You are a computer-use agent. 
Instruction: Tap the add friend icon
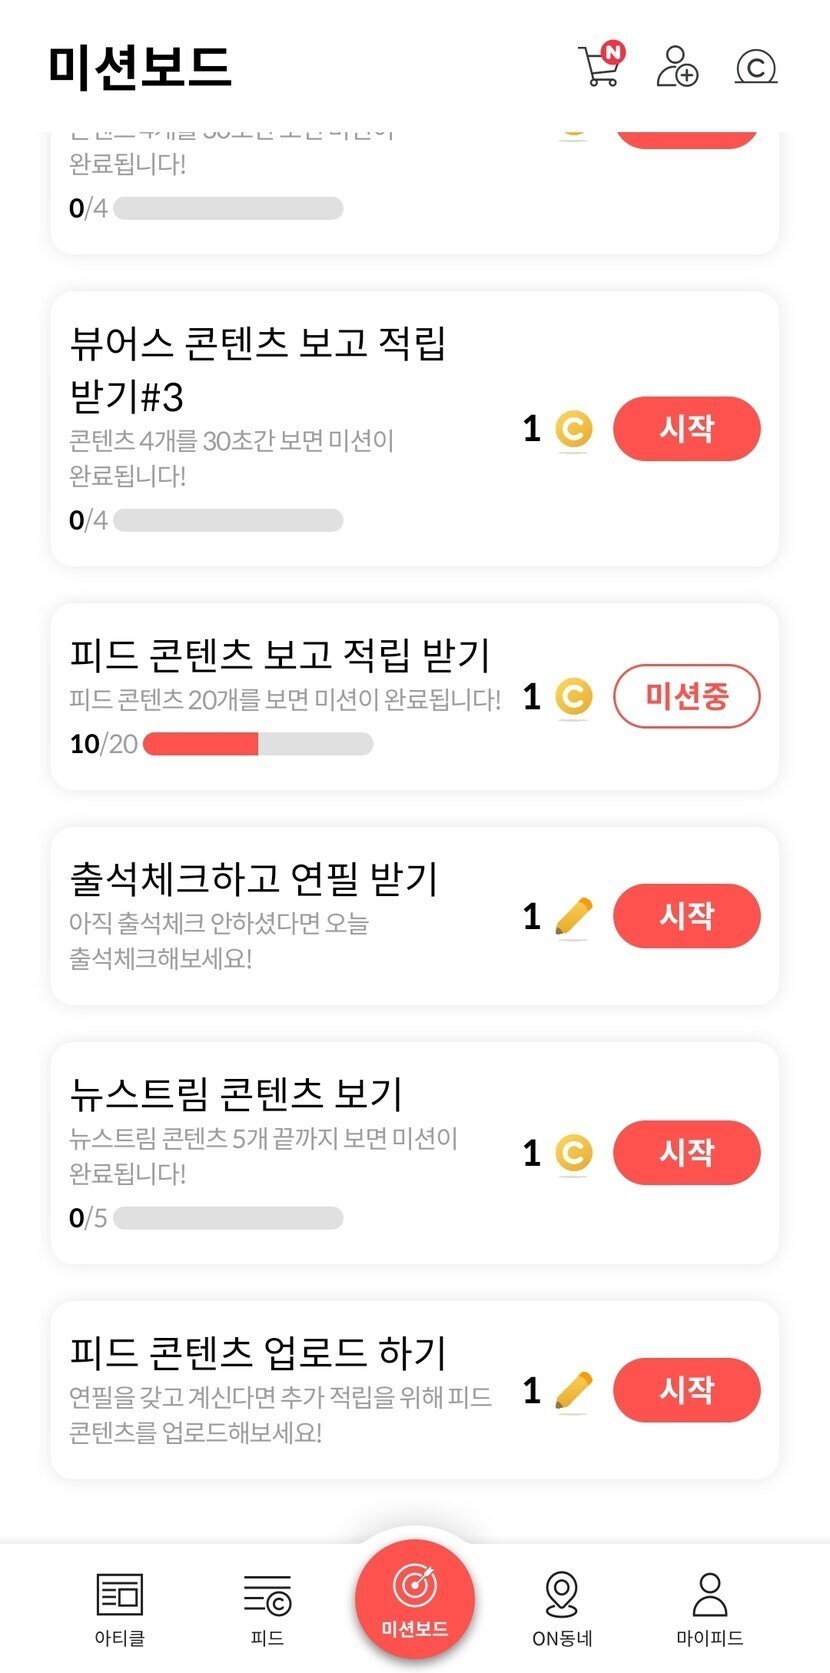677,67
